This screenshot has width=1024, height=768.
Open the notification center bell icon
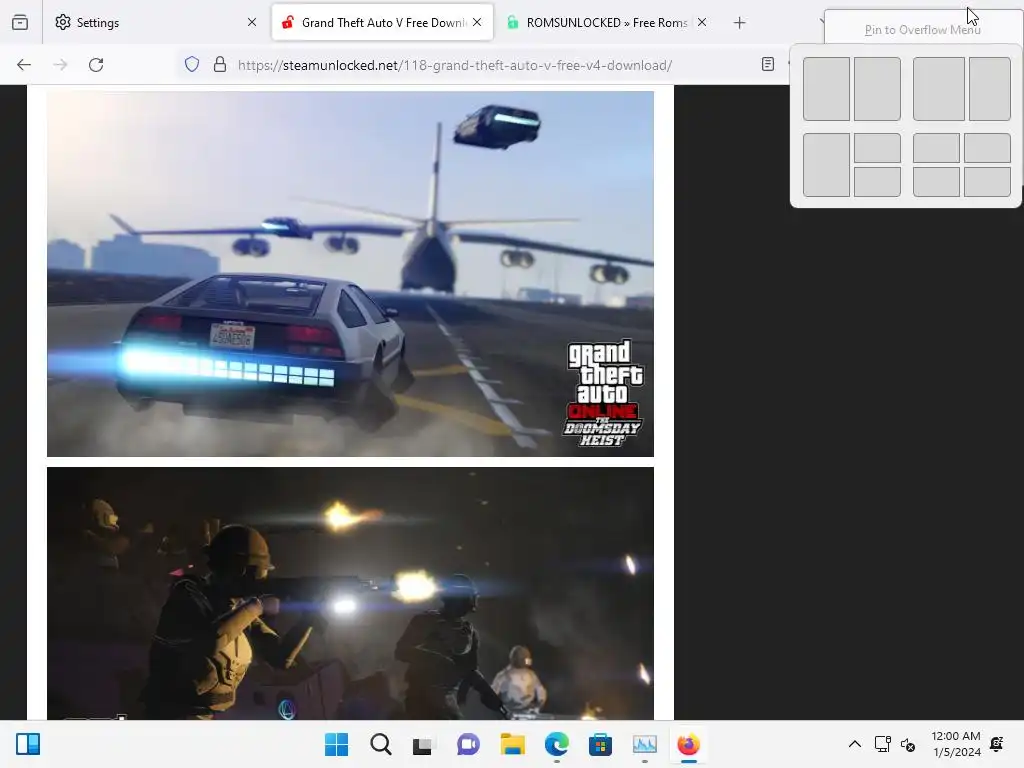(x=997, y=744)
